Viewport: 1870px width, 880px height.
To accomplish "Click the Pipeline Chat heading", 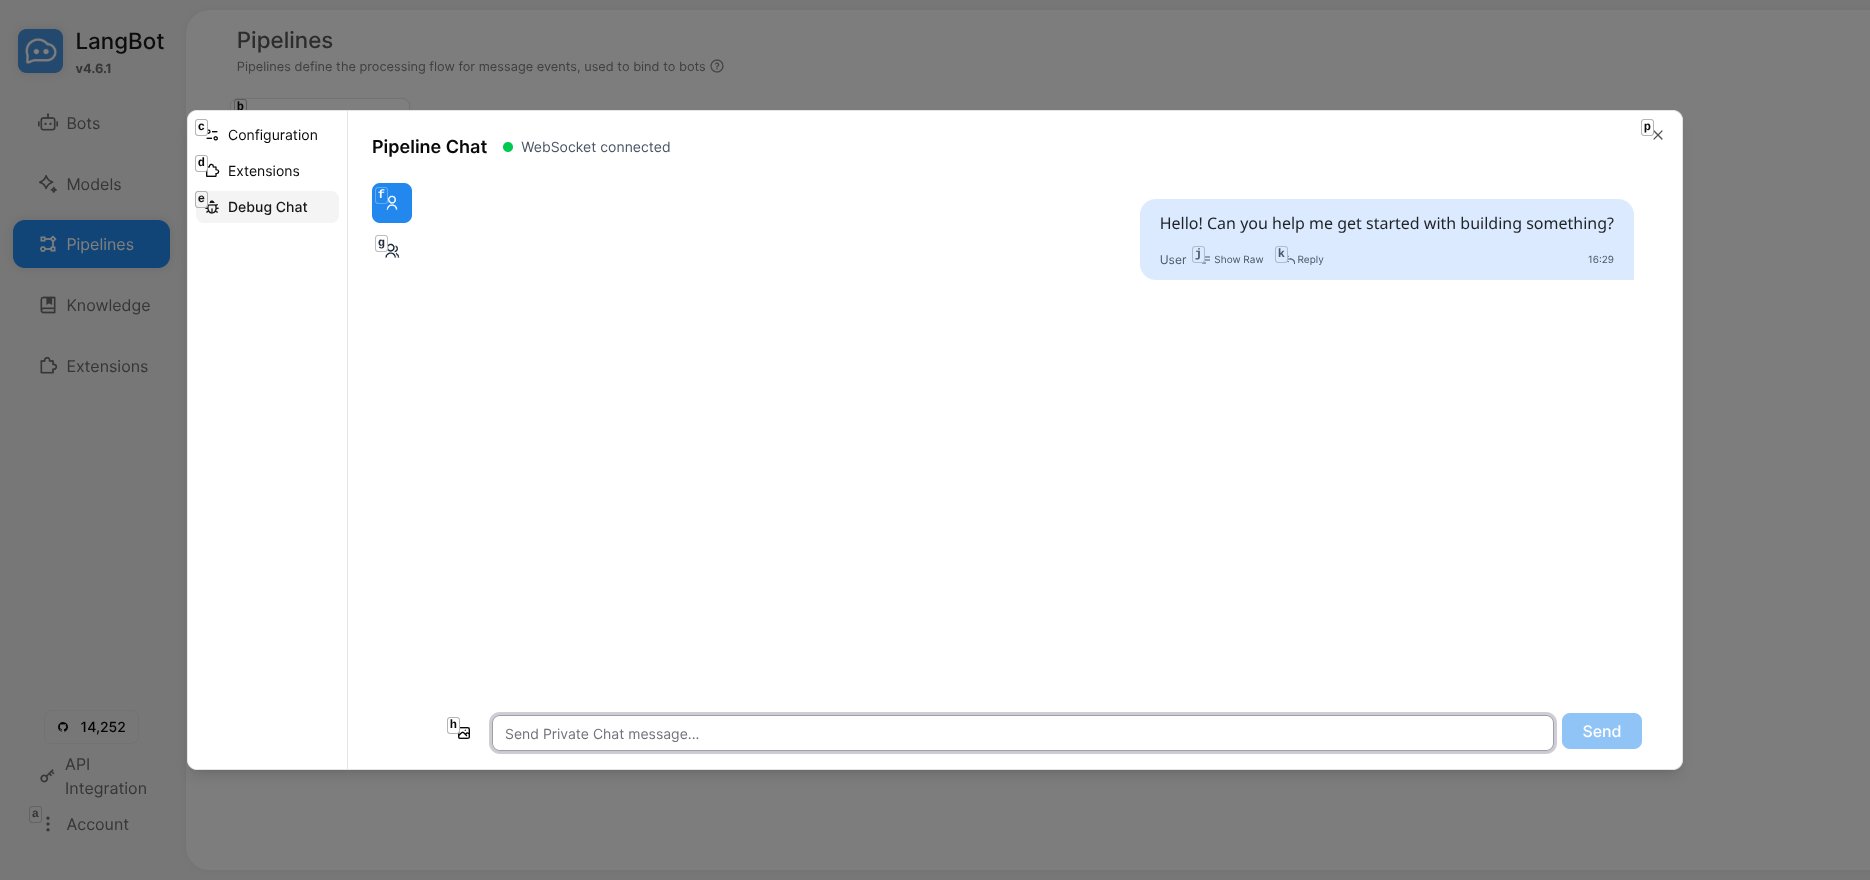I will 429,147.
